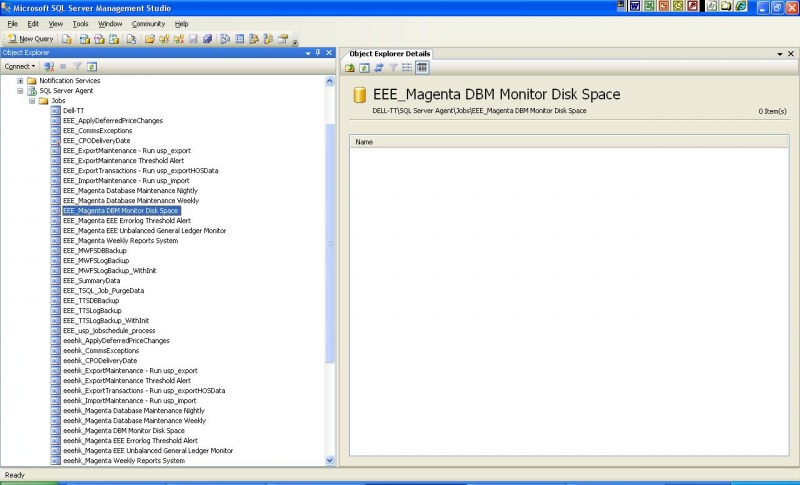Collapse the Jobs folder
The image size is (800, 485).
click(32, 101)
